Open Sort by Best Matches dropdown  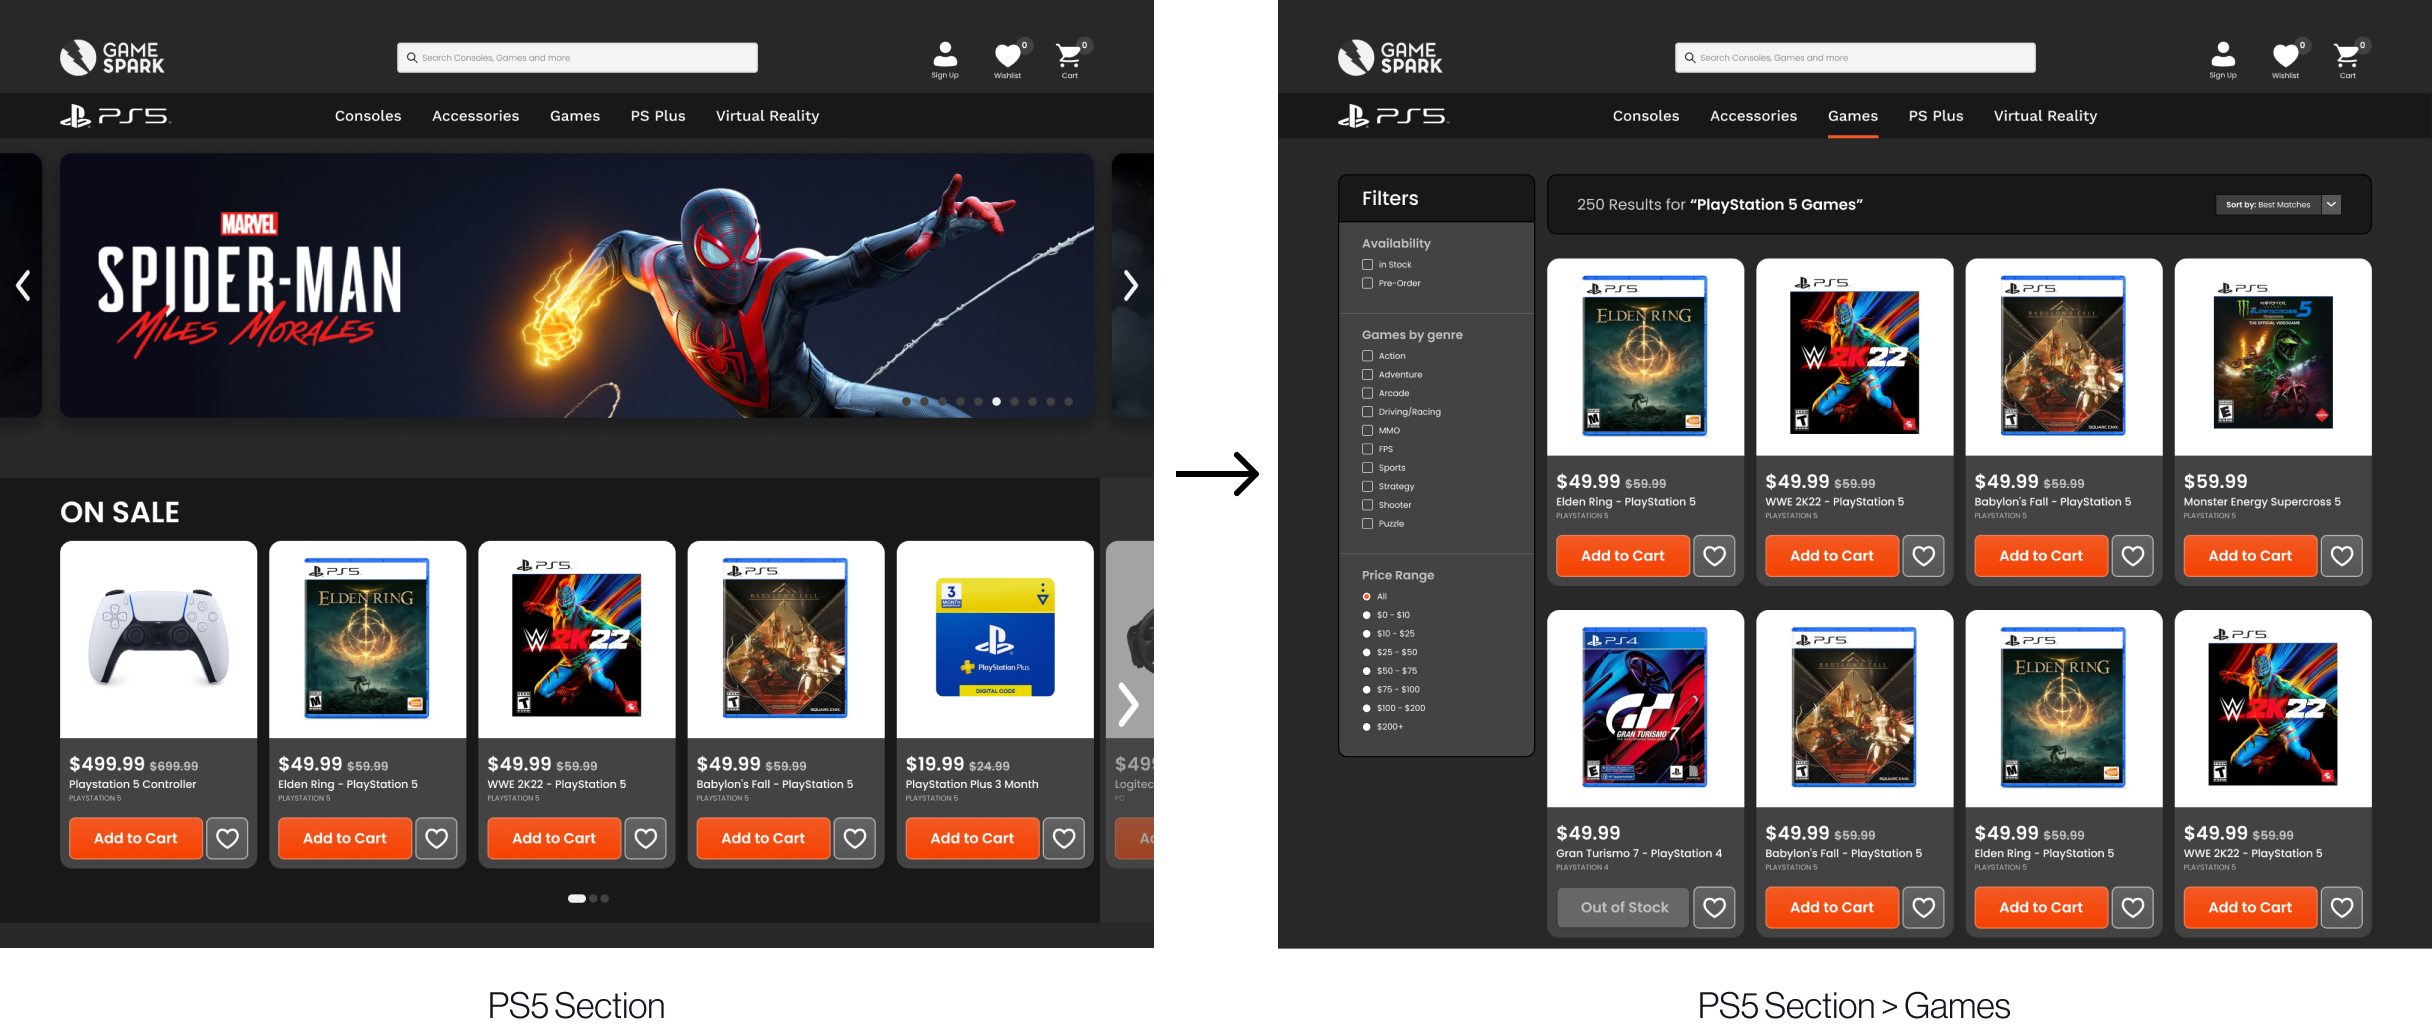click(x=2278, y=204)
